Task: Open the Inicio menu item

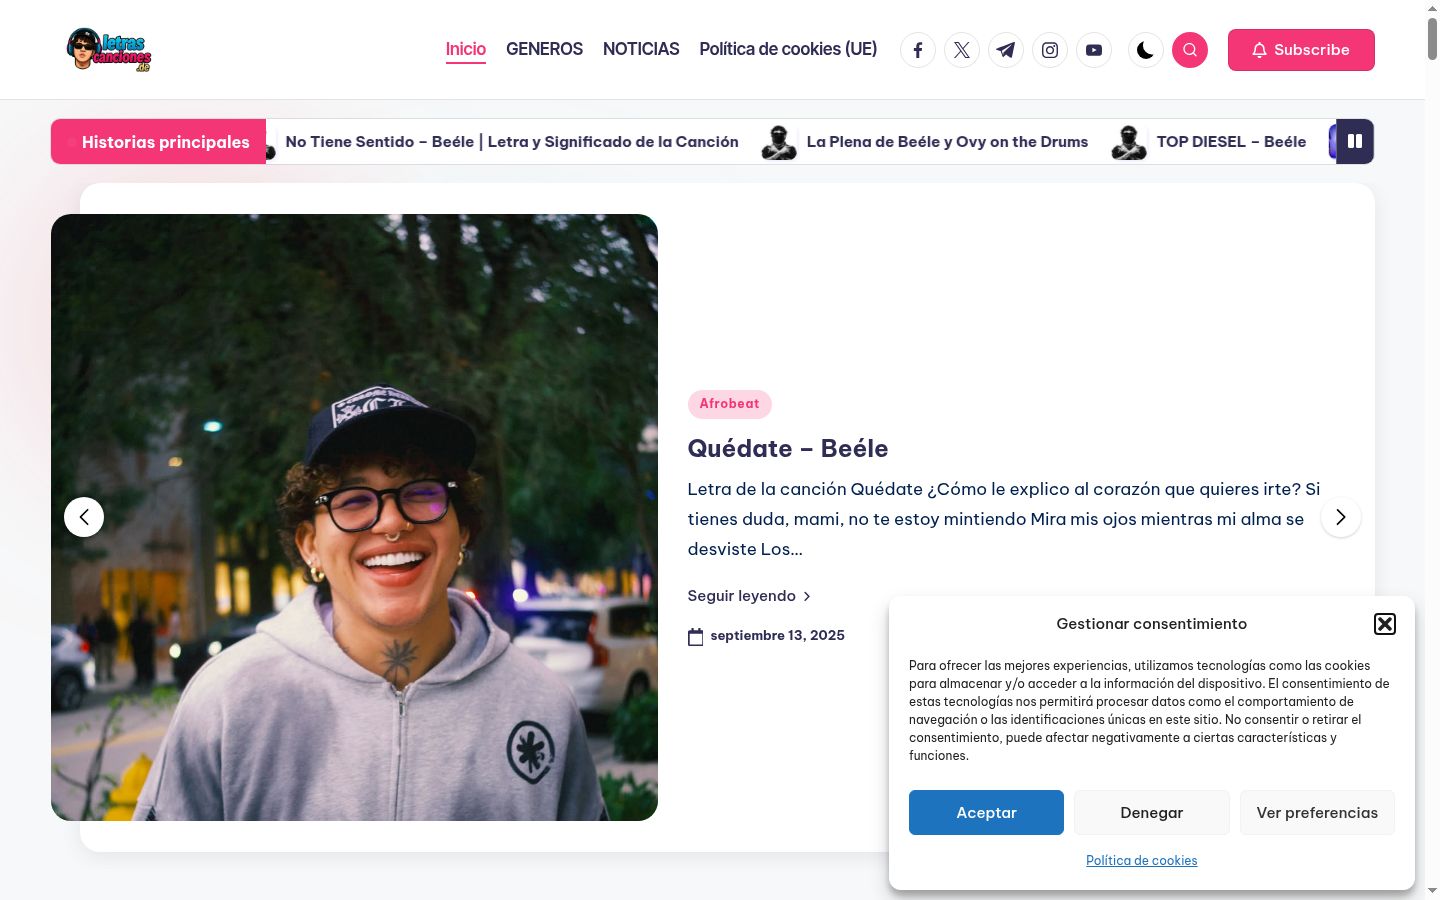Action: (x=466, y=49)
